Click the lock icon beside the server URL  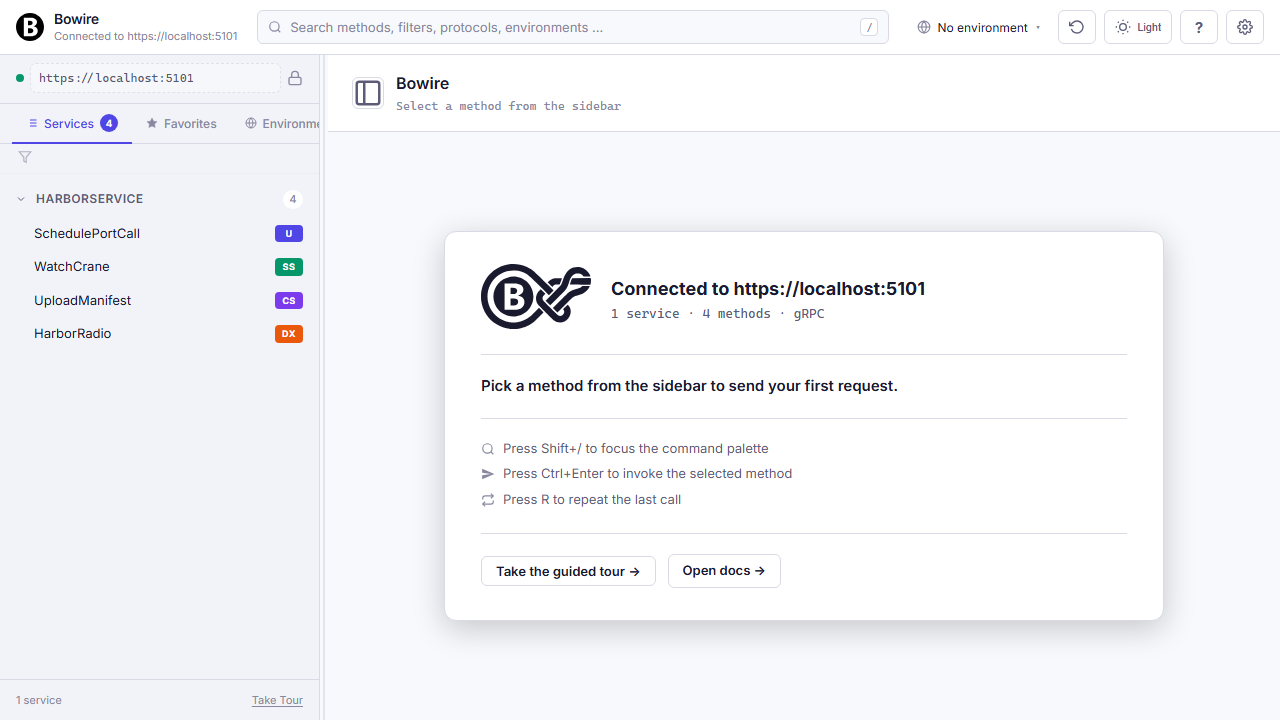[295, 78]
